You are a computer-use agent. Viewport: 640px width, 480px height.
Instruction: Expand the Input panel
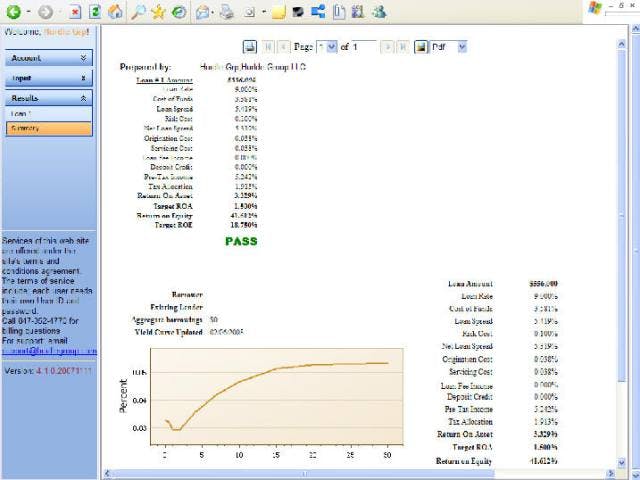pos(83,78)
